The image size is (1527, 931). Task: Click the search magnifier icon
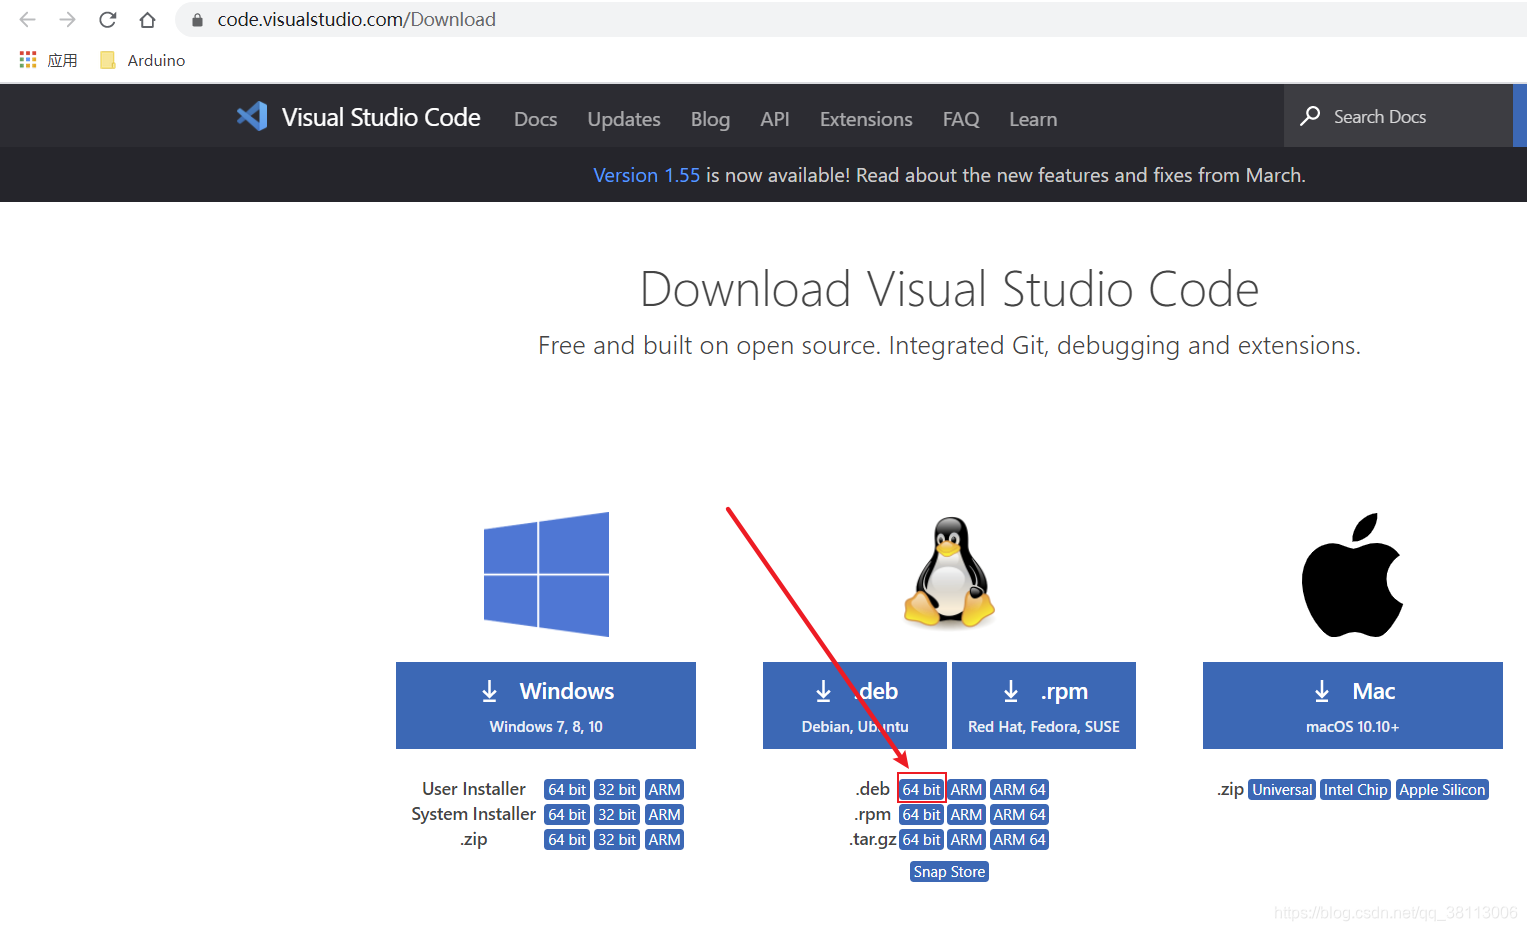click(x=1310, y=116)
